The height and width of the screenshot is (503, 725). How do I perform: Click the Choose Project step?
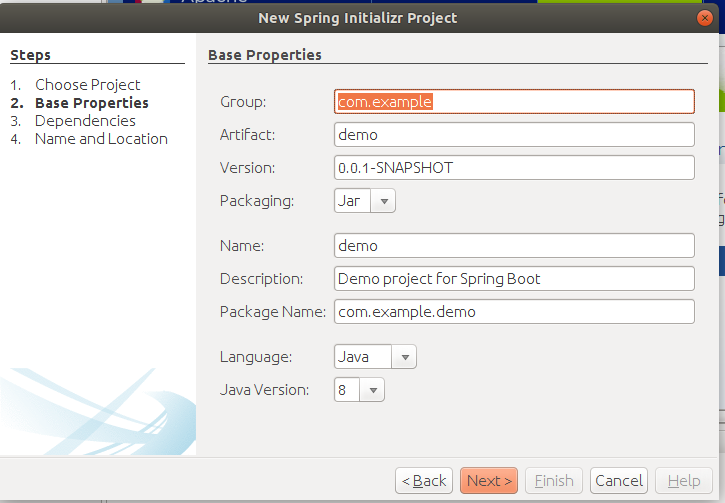click(x=87, y=85)
